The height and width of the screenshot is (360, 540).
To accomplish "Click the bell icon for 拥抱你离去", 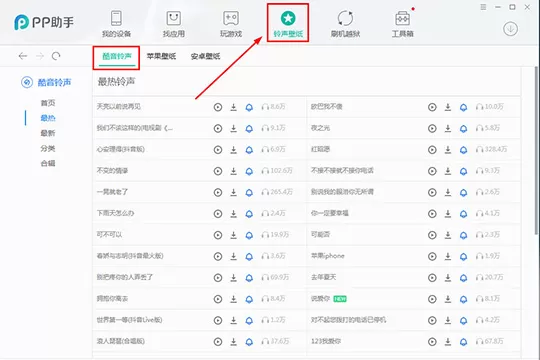I will [249, 299].
